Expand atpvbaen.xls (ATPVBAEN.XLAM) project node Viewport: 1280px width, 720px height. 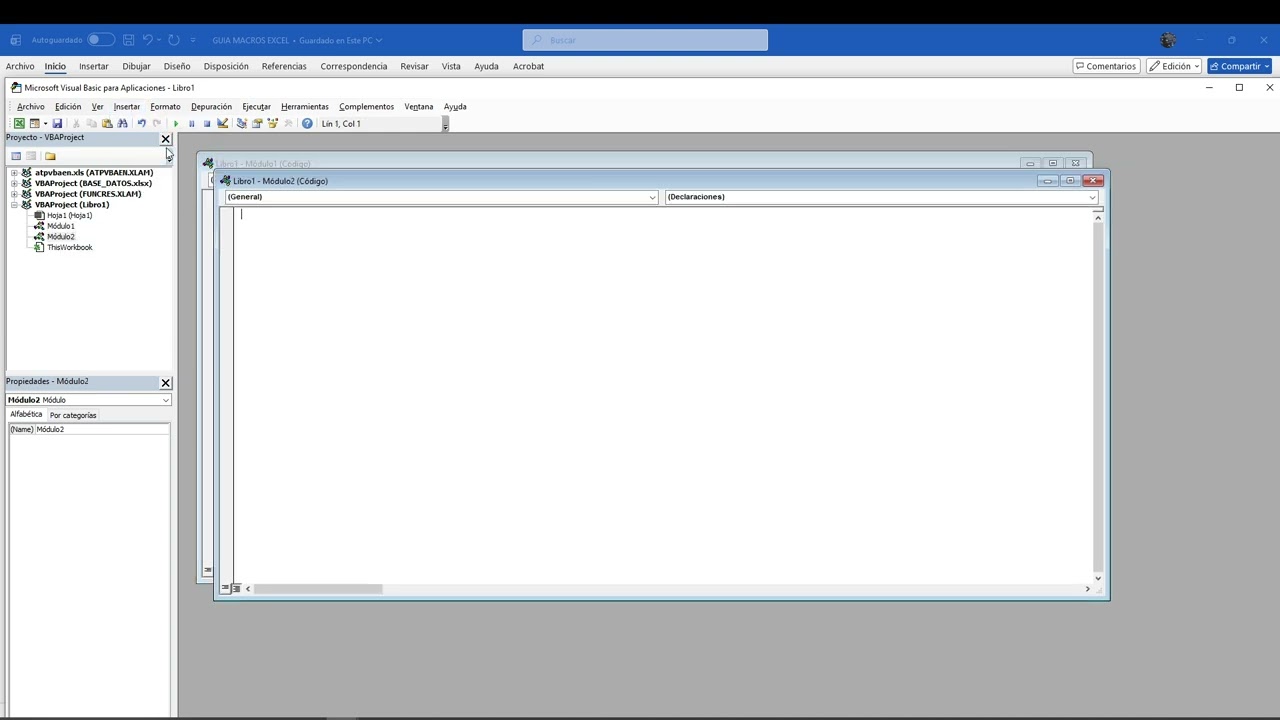point(14,173)
